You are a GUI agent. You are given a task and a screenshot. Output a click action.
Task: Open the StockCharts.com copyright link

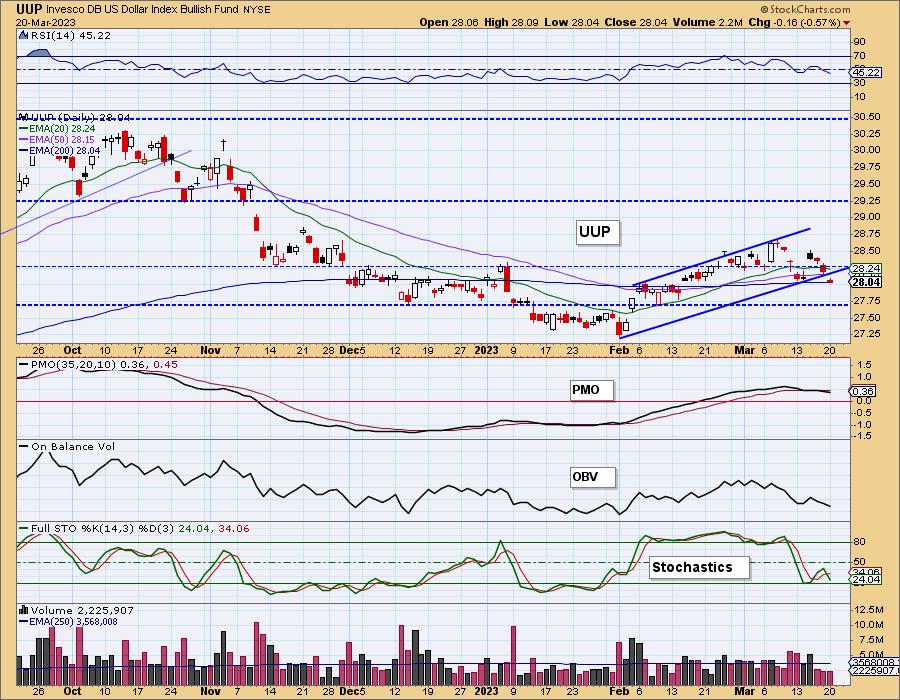click(x=805, y=9)
